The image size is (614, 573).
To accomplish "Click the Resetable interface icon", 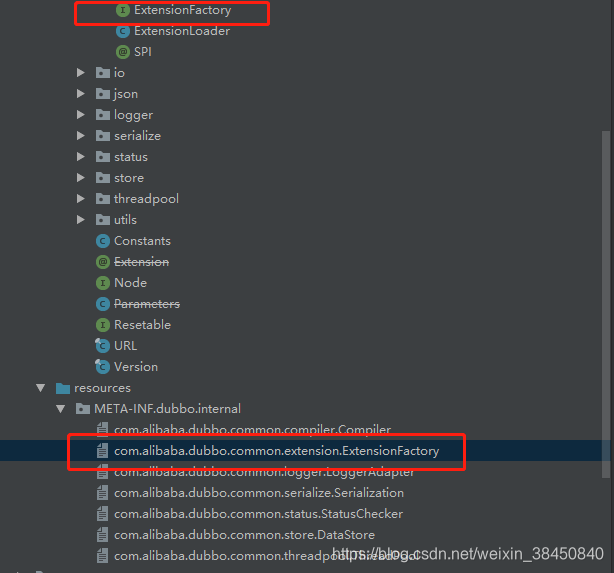I will (103, 325).
